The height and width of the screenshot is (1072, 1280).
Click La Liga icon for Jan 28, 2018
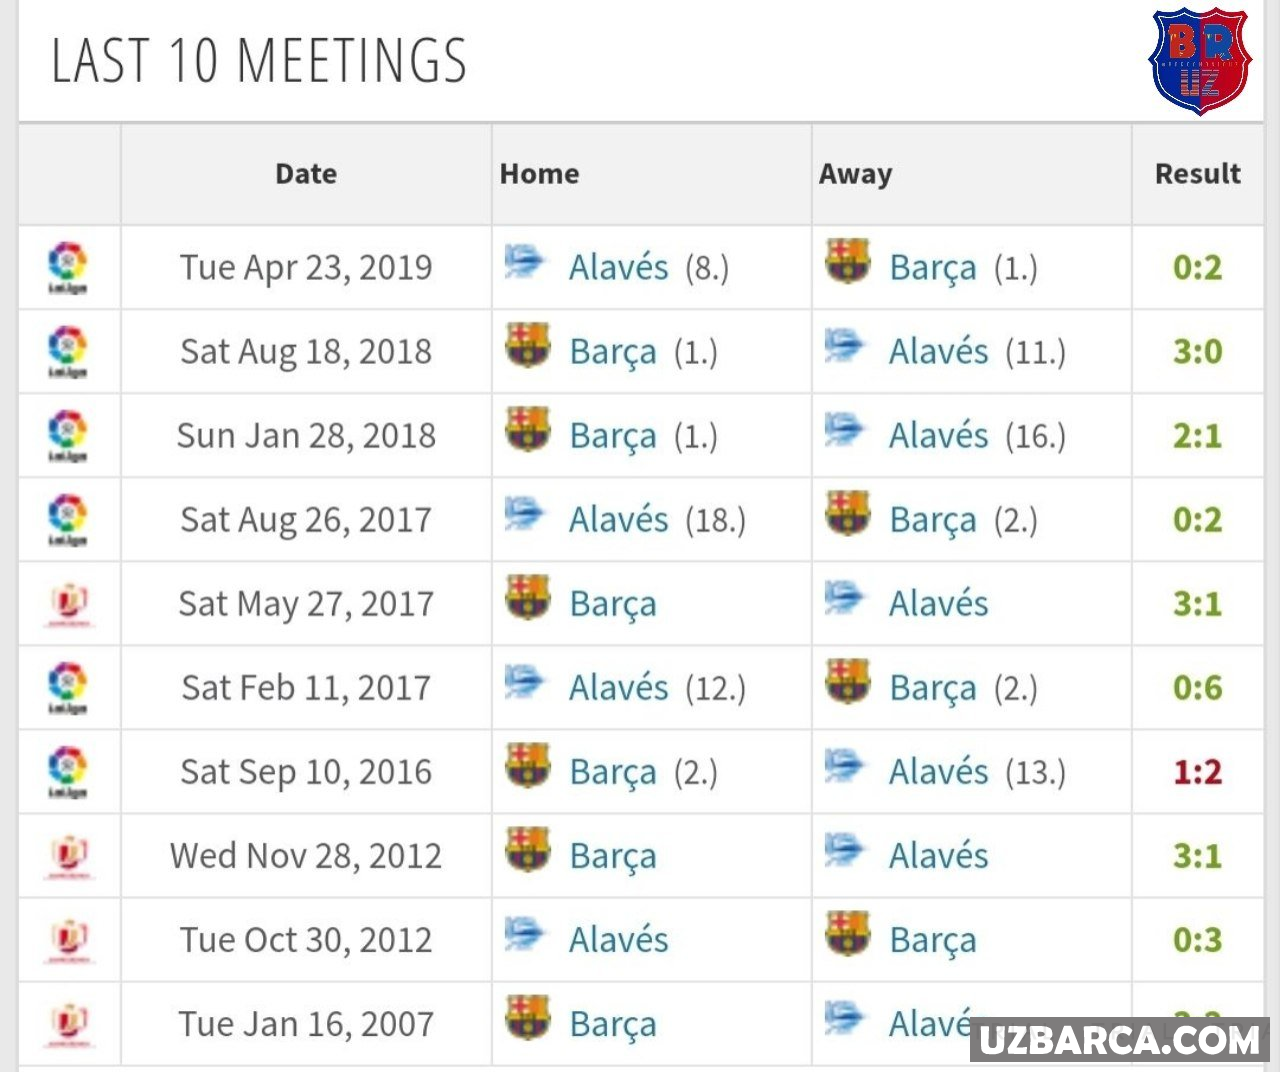click(68, 435)
